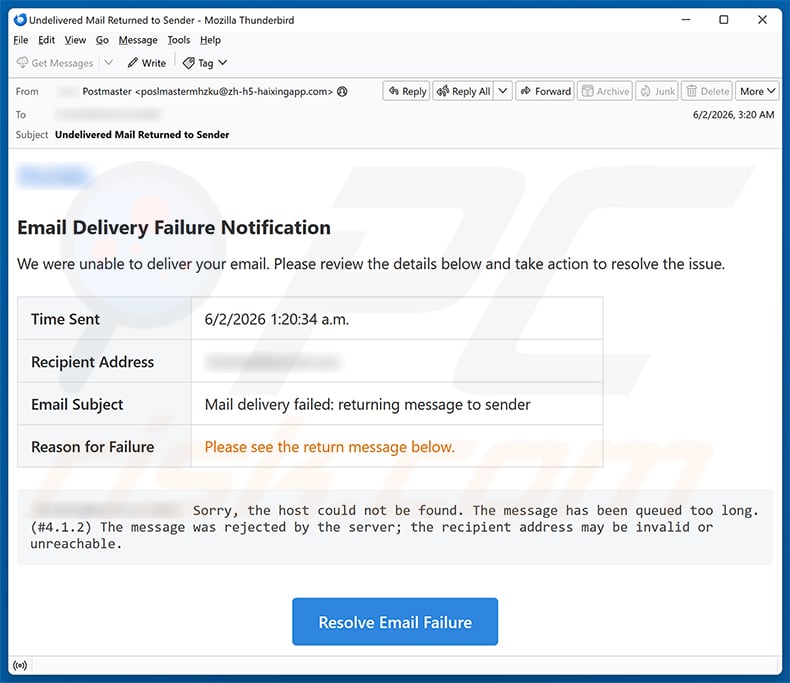The image size is (790, 683).
Task: Click 'Please see the return message below.'
Action: tap(330, 447)
